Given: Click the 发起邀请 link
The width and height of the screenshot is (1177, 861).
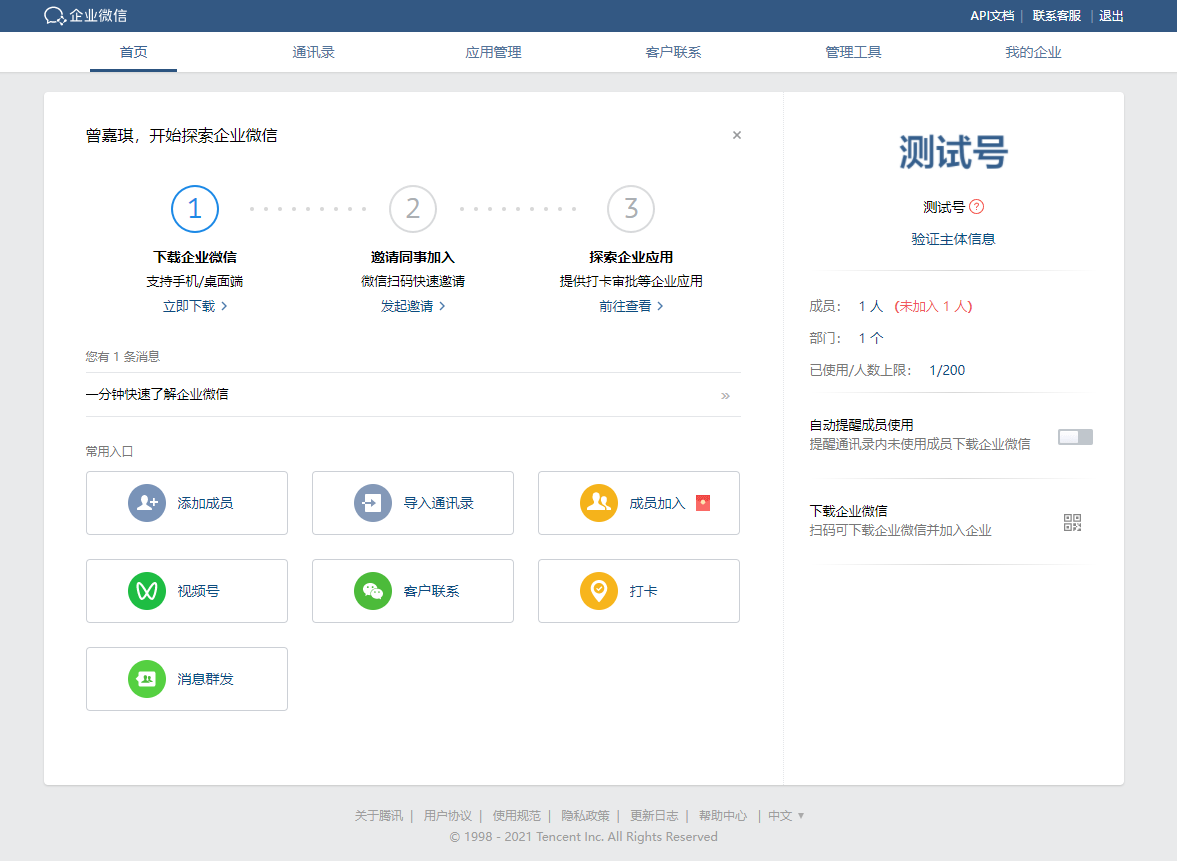Looking at the screenshot, I should click(413, 306).
